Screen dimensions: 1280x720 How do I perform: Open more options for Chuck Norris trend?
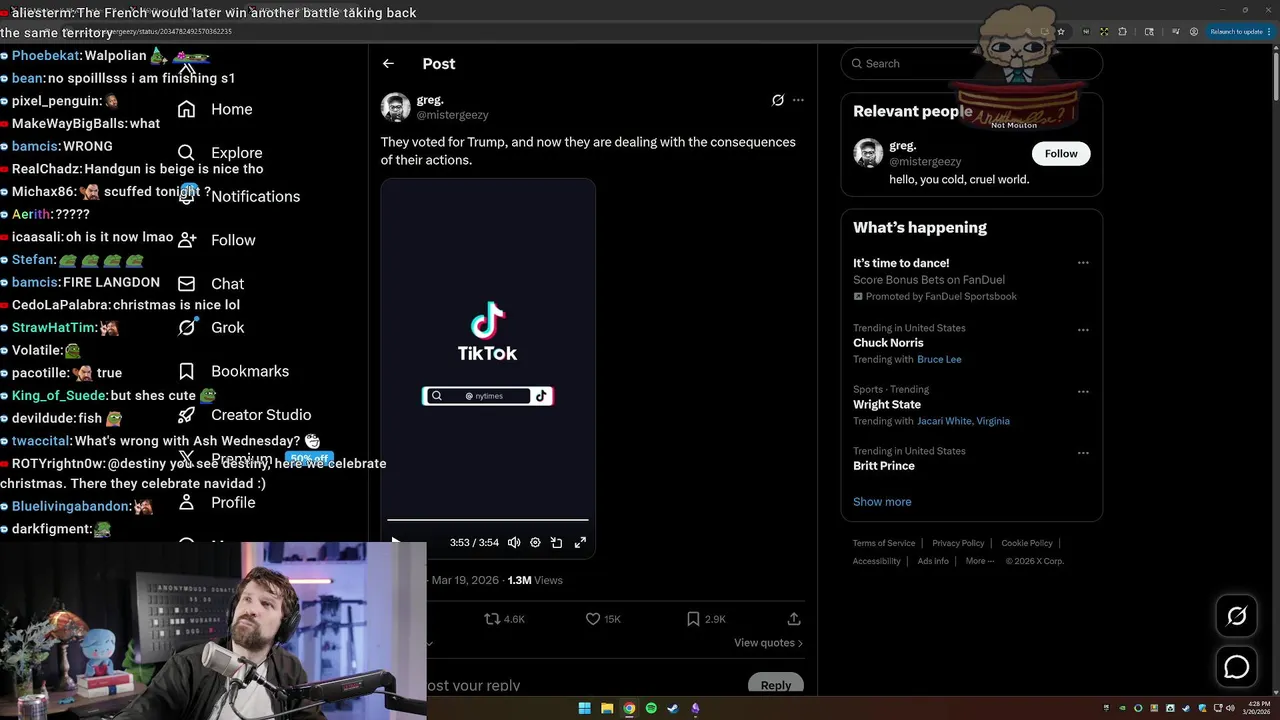tap(1083, 330)
